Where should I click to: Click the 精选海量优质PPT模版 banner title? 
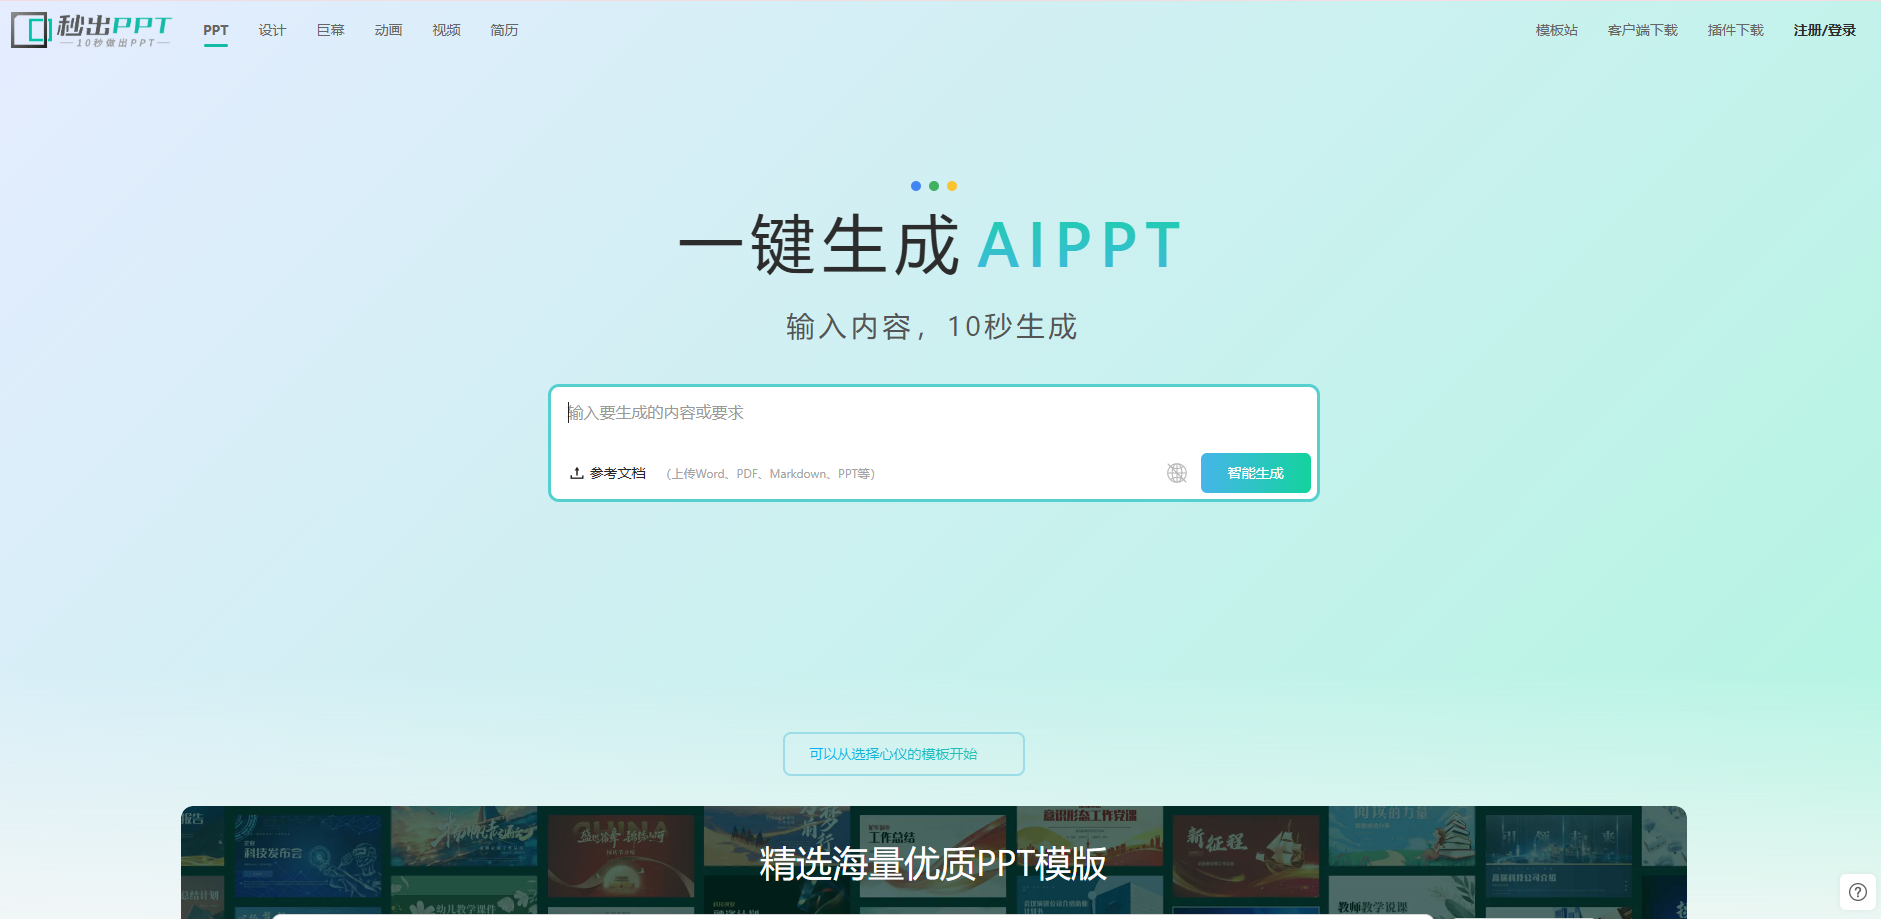click(x=932, y=864)
